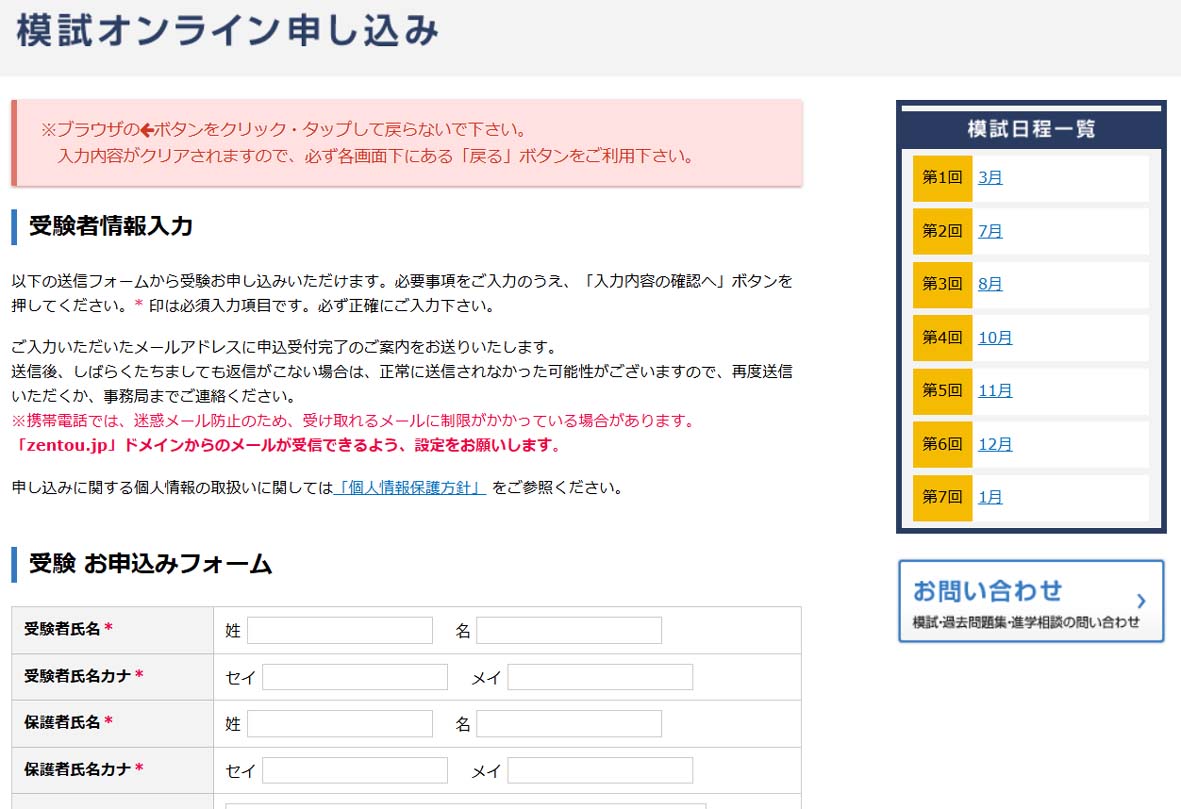Click the 保護者氏名カナ メイ input

tap(600, 770)
